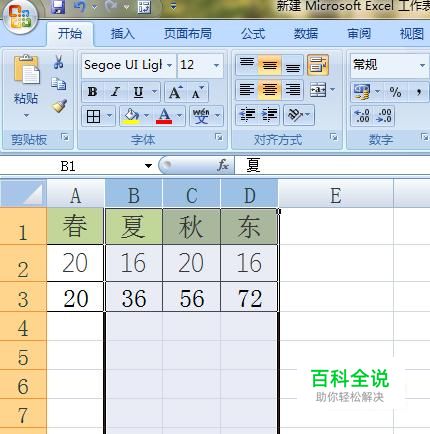
Task: Click the insert function fx button
Action: tap(223, 165)
